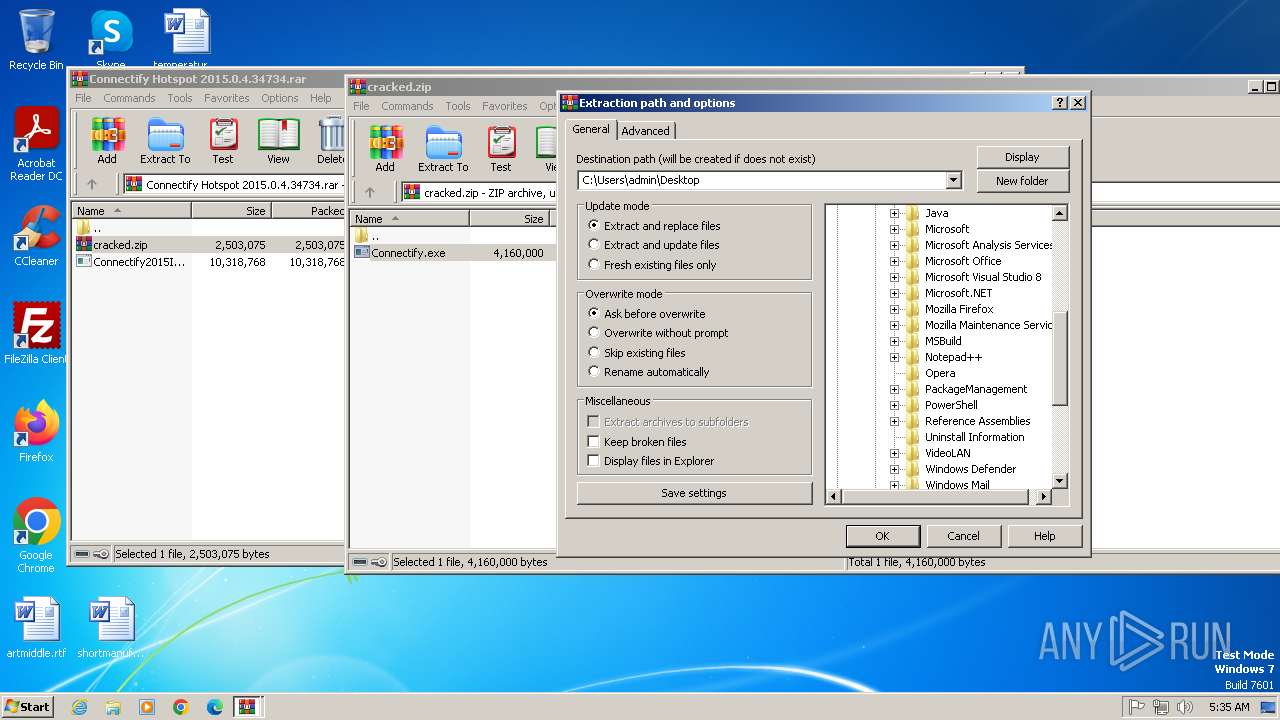Image resolution: width=1280 pixels, height=720 pixels.
Task: Expand VideoLAN folder in tree
Action: click(x=895, y=453)
